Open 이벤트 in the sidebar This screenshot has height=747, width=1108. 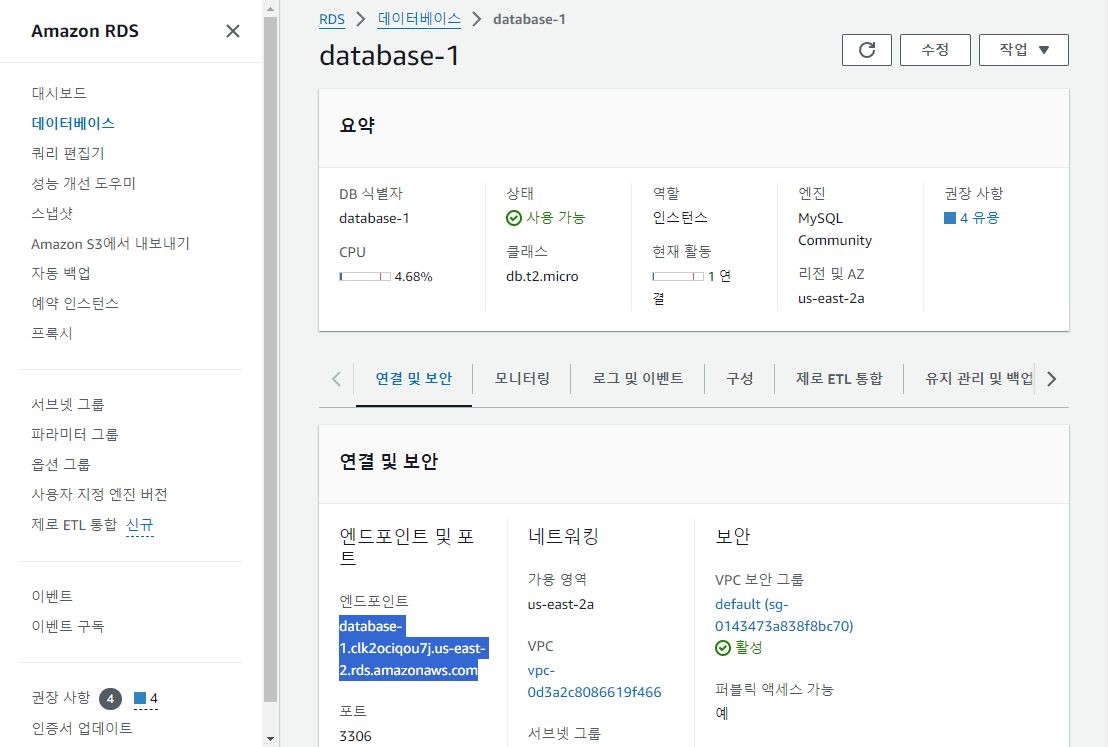(x=52, y=596)
